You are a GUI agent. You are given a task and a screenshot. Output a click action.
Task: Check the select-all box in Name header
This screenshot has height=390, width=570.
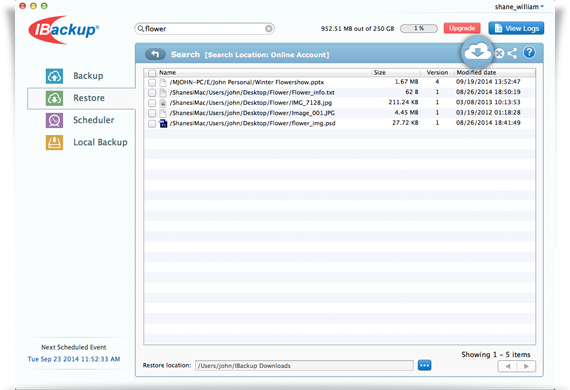[152, 73]
